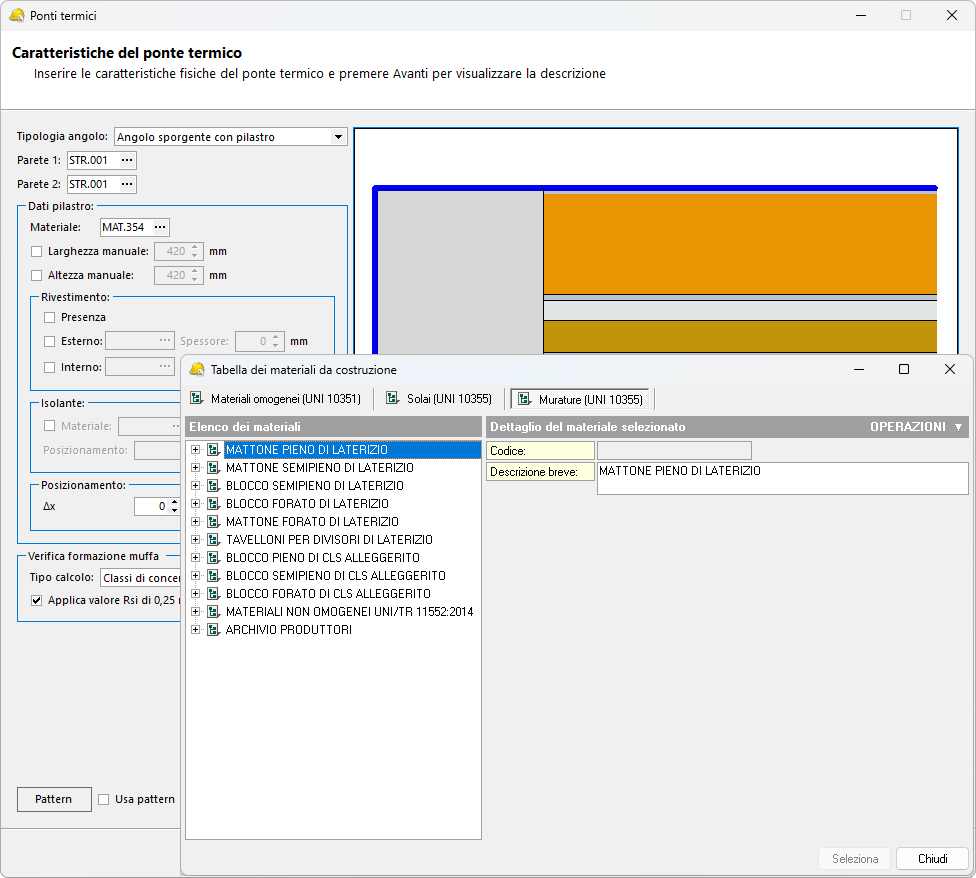Enable the Usa pattern checkbox
This screenshot has width=976, height=878.
point(103,799)
